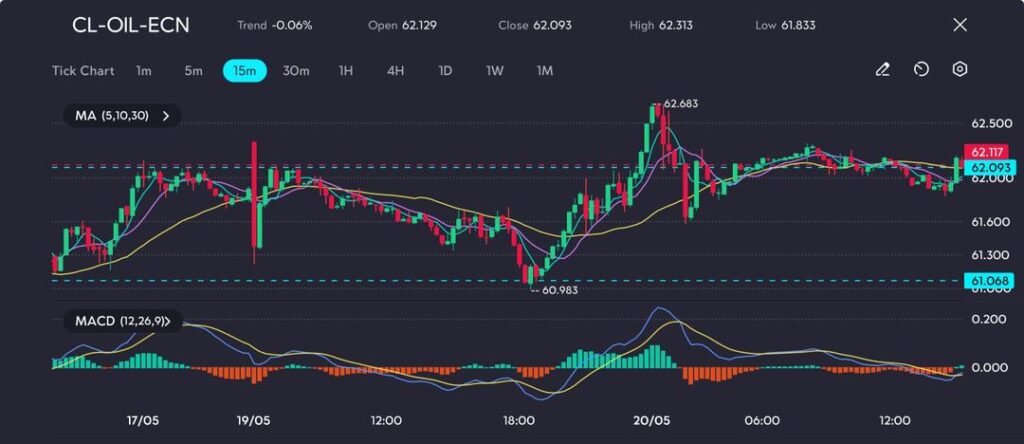
Task: Select the 1m timeframe
Action: coord(144,71)
